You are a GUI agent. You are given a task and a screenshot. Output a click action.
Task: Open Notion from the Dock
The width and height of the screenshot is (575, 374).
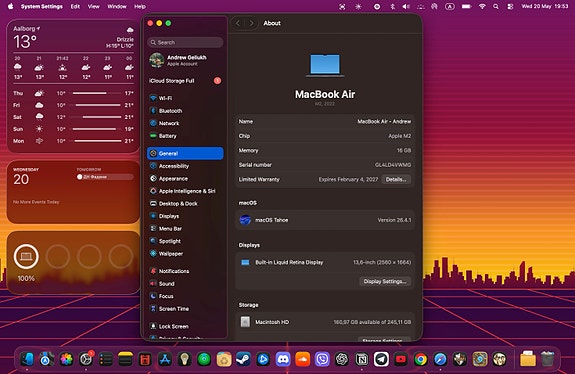coord(362,359)
